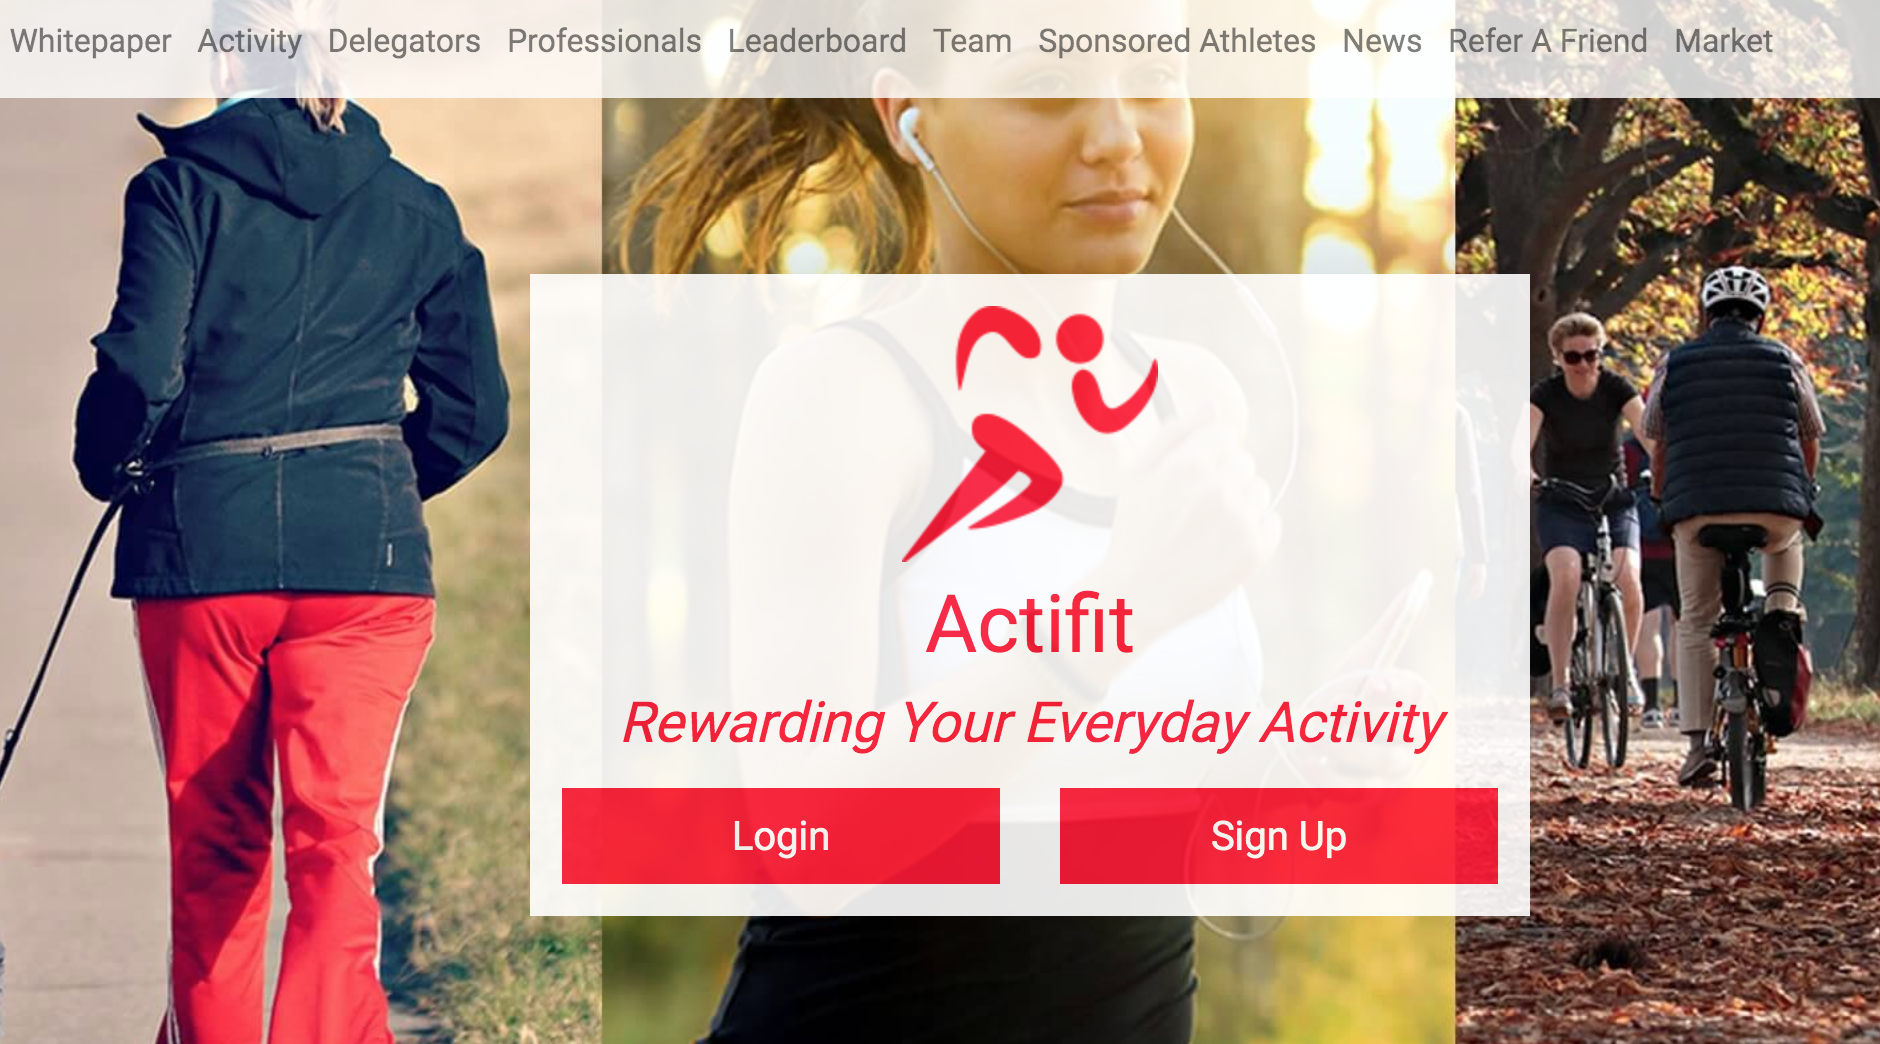1880x1044 pixels.
Task: Open the Delegators page
Action: point(404,41)
